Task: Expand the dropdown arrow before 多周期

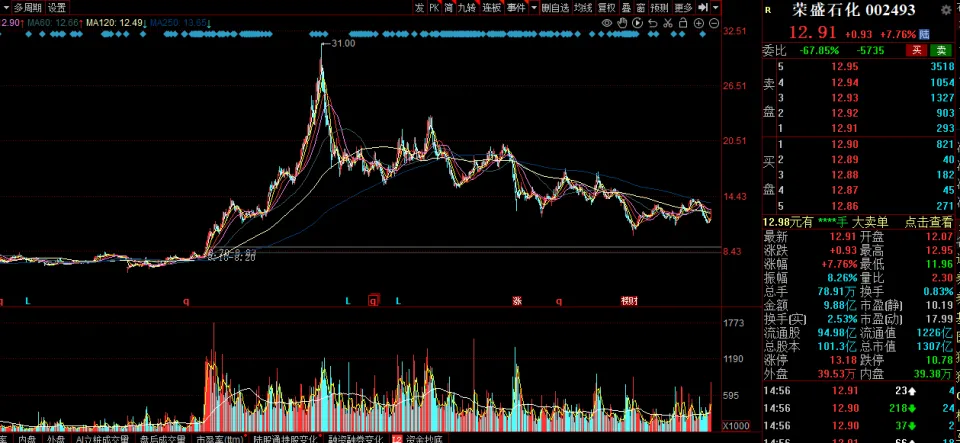Action: point(5,7)
